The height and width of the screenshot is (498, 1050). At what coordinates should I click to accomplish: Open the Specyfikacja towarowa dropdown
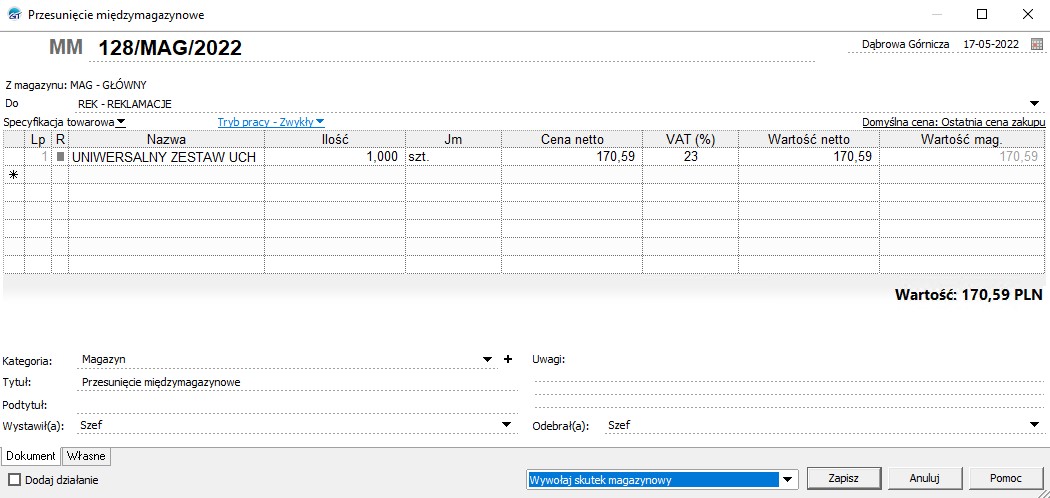coord(120,122)
